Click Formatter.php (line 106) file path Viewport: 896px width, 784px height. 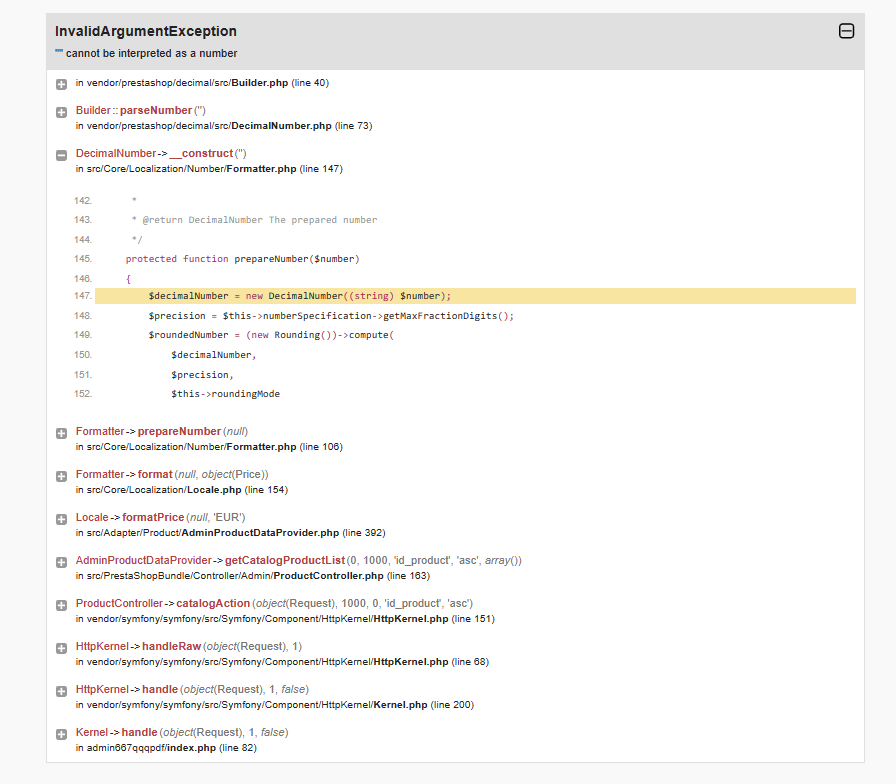[x=209, y=447]
